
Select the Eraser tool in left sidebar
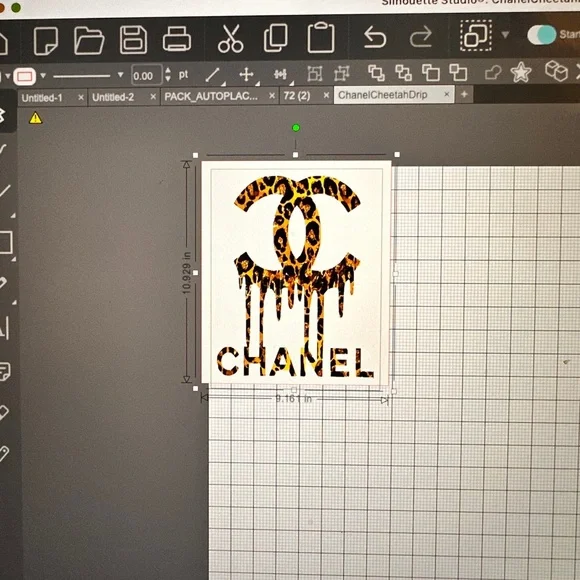(3, 412)
